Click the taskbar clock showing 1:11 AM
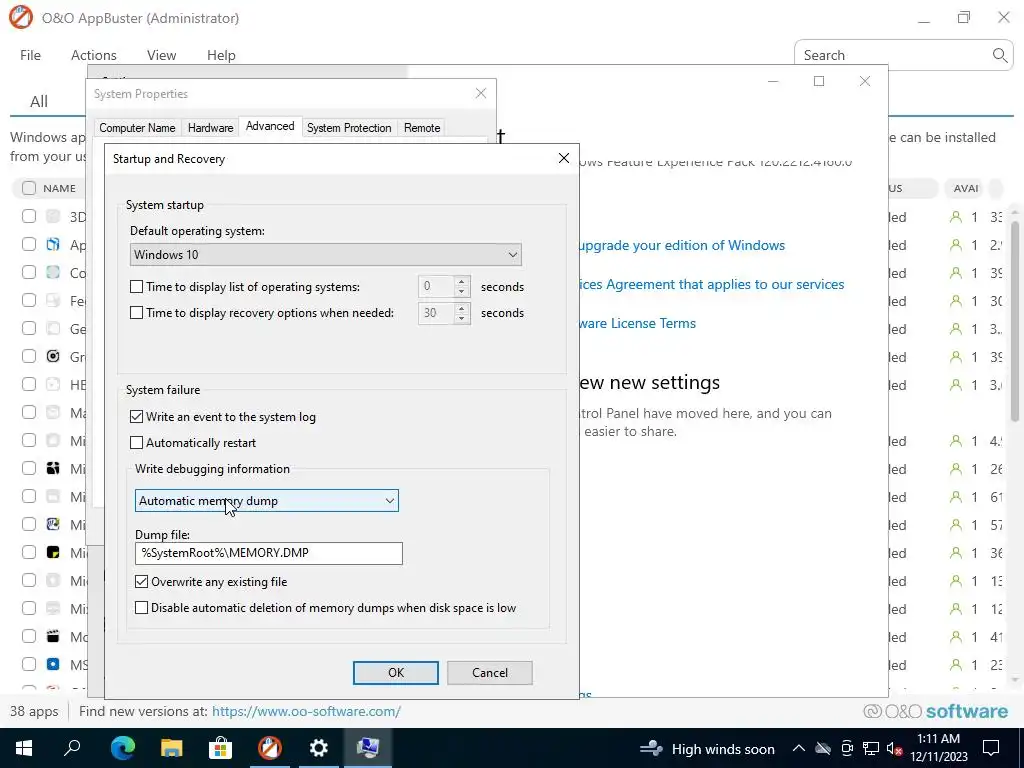 pyautogui.click(x=938, y=748)
